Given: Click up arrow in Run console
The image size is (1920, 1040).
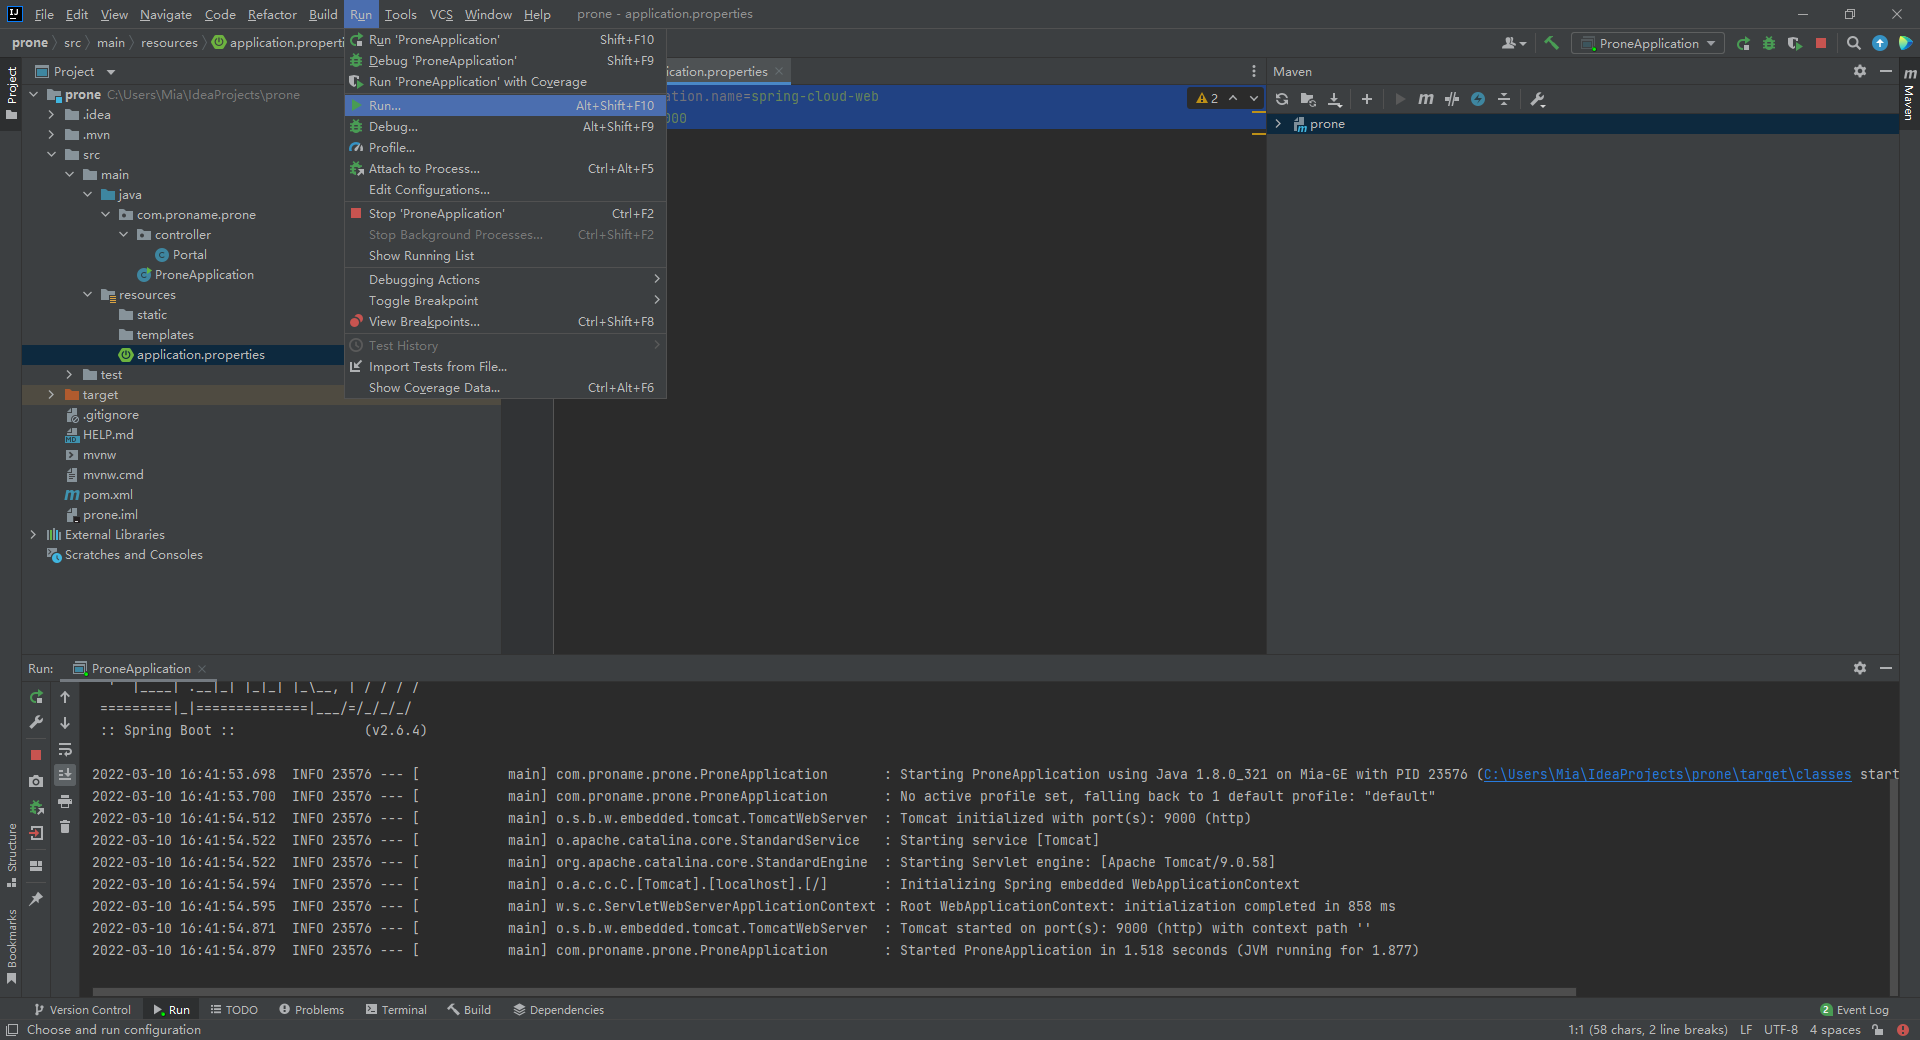Looking at the screenshot, I should point(65,697).
